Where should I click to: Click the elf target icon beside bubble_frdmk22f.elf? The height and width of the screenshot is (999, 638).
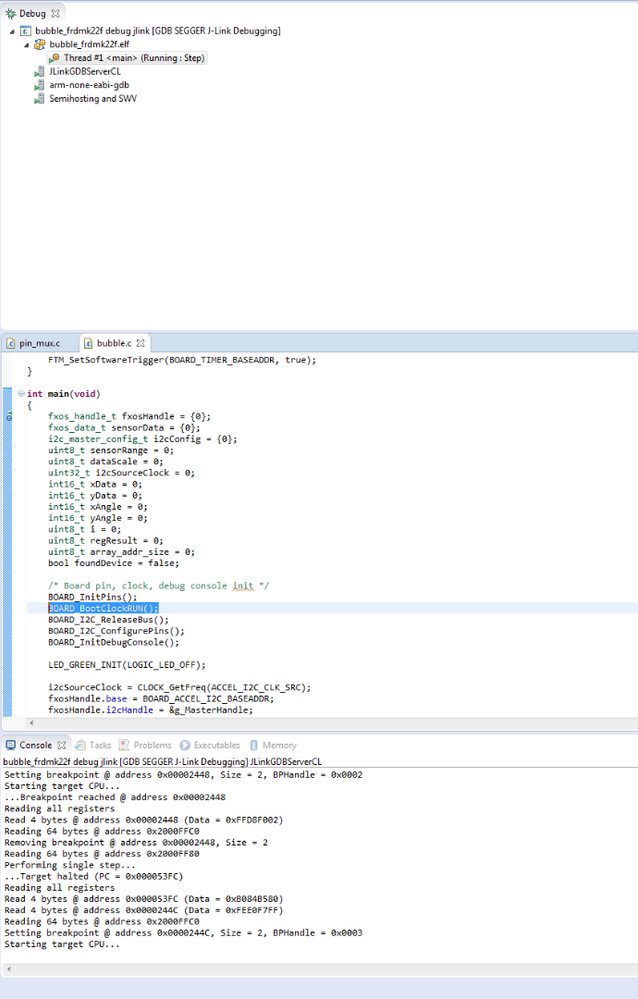(x=40, y=44)
